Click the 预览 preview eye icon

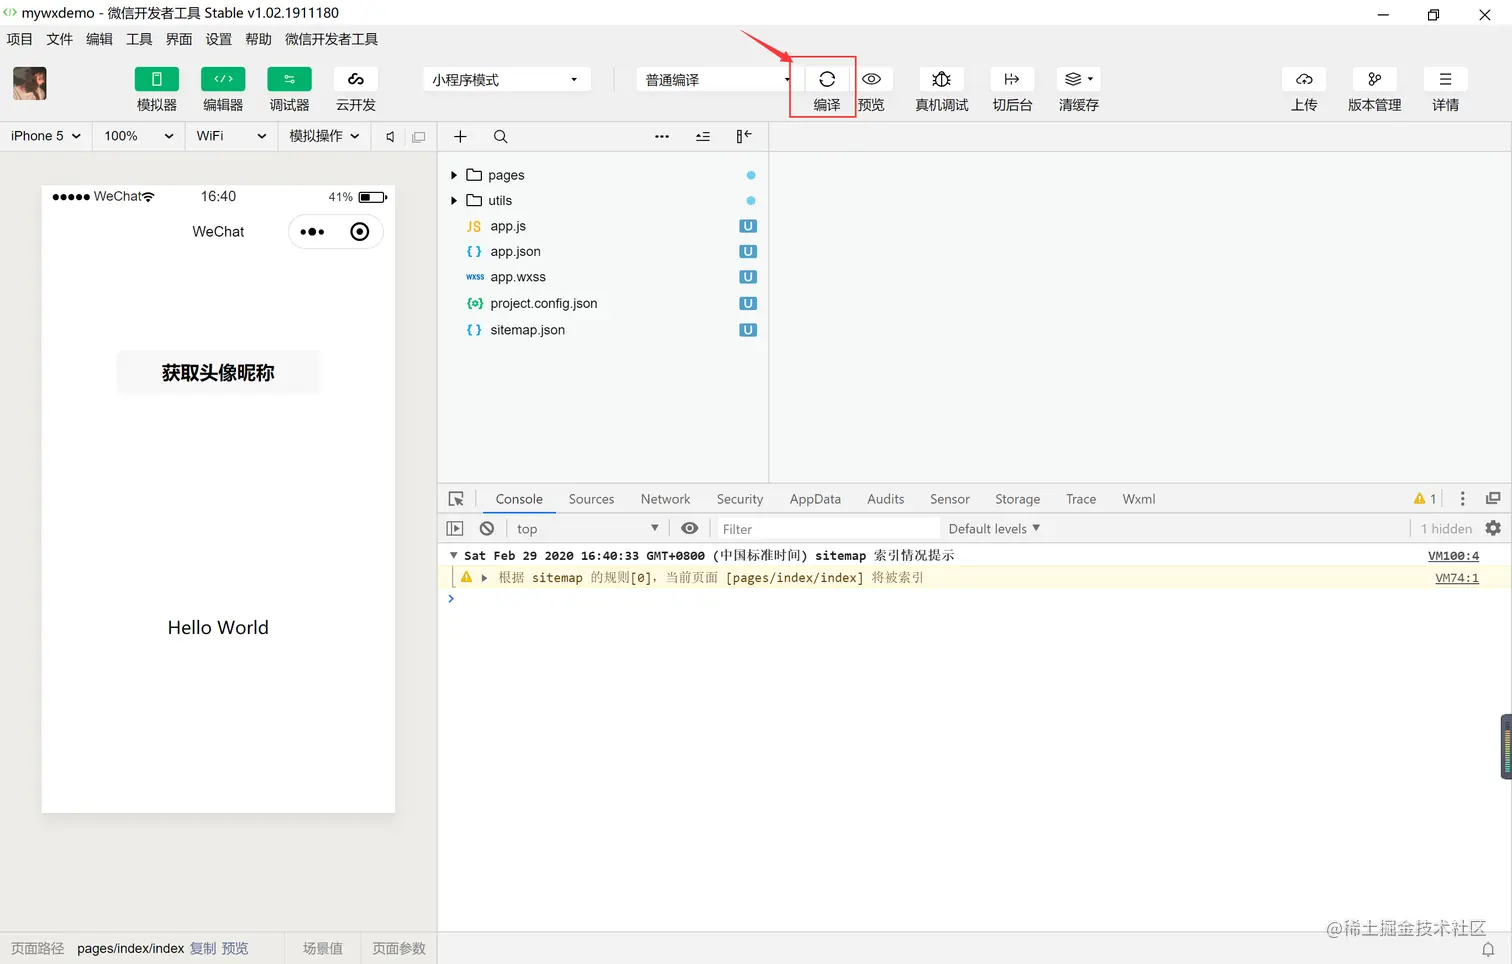point(871,79)
